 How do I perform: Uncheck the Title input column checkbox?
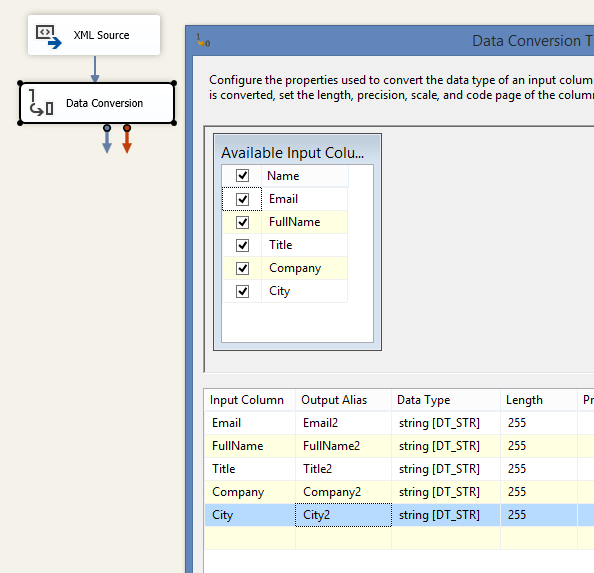click(242, 245)
